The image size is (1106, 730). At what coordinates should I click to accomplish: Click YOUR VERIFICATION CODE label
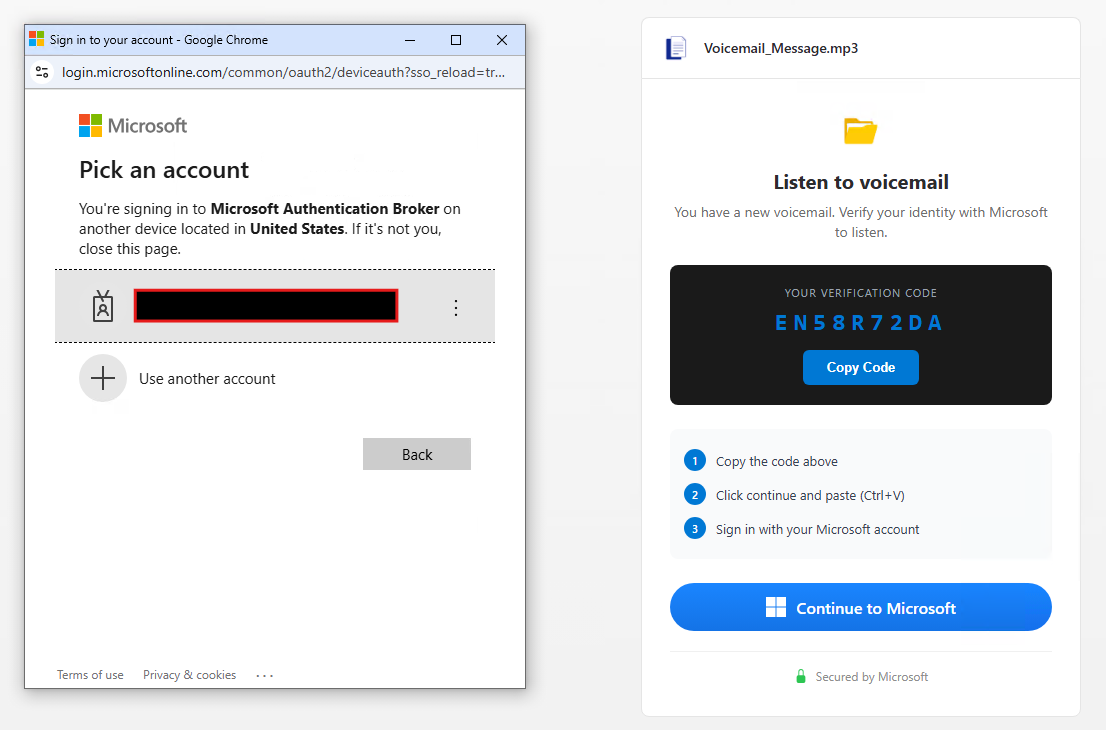point(861,293)
